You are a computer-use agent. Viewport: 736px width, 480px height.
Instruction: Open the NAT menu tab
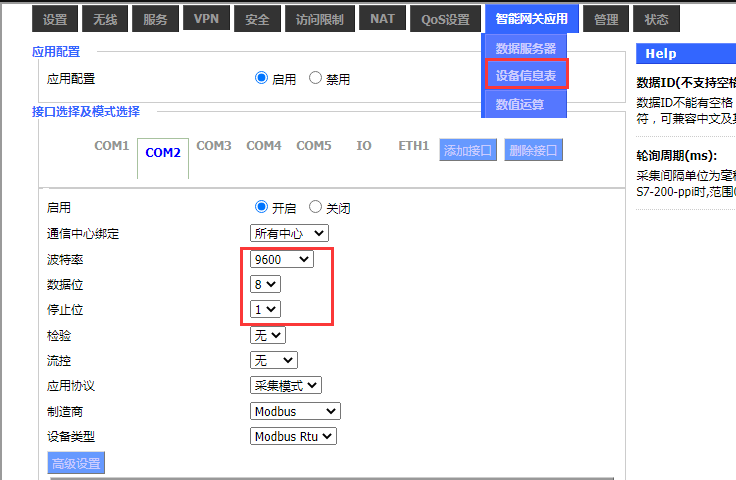pyautogui.click(x=383, y=18)
